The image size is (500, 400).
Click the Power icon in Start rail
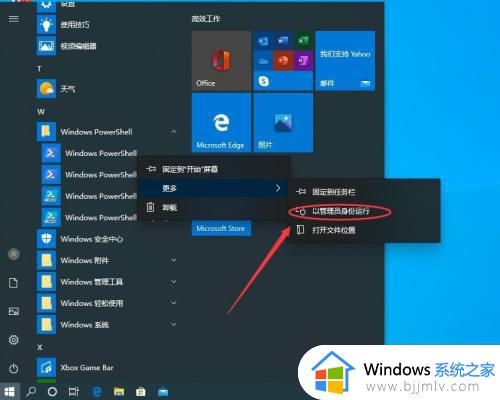pos(14,368)
